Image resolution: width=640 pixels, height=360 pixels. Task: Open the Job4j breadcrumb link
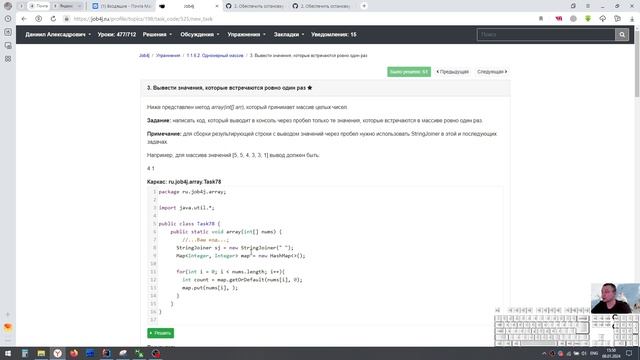(144, 56)
